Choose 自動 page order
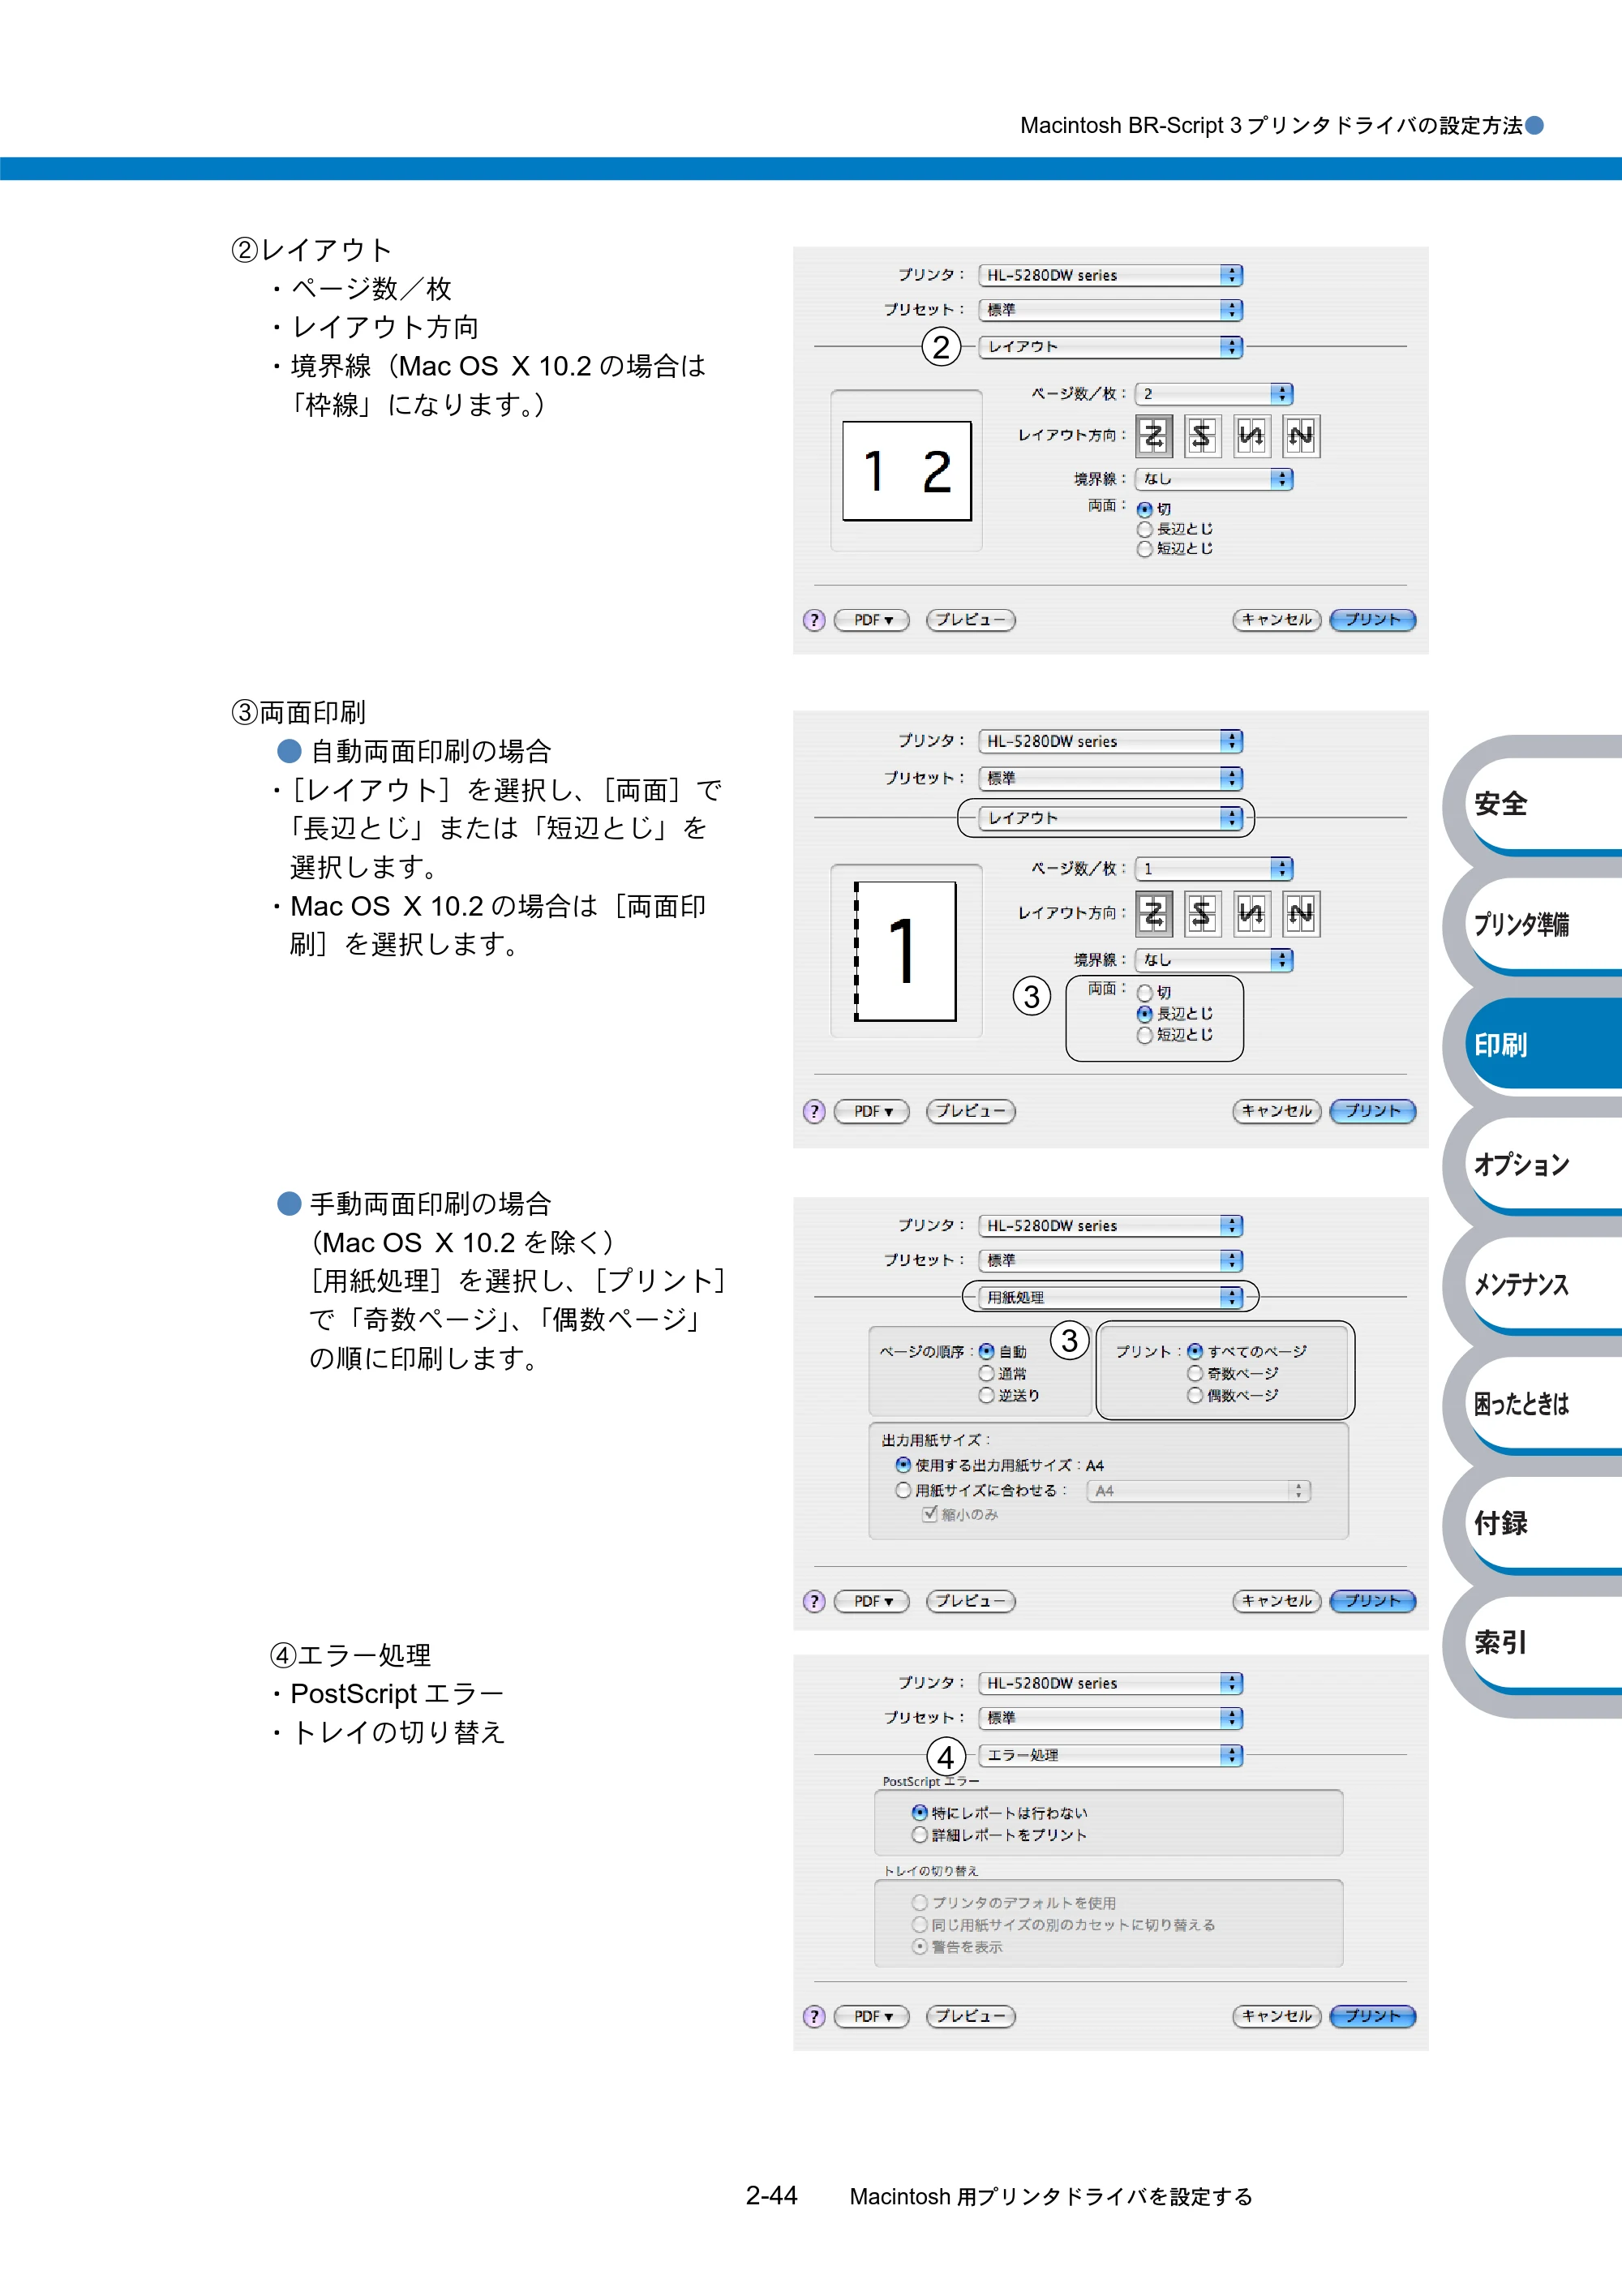Screen dimensions: 1622x2296 [x=987, y=1351]
